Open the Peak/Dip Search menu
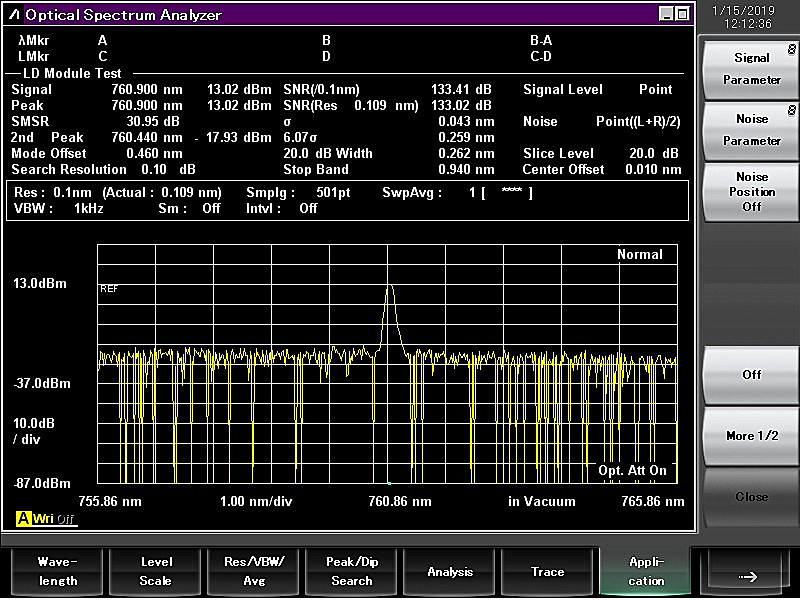The width and height of the screenshot is (800, 600). pyautogui.click(x=351, y=571)
